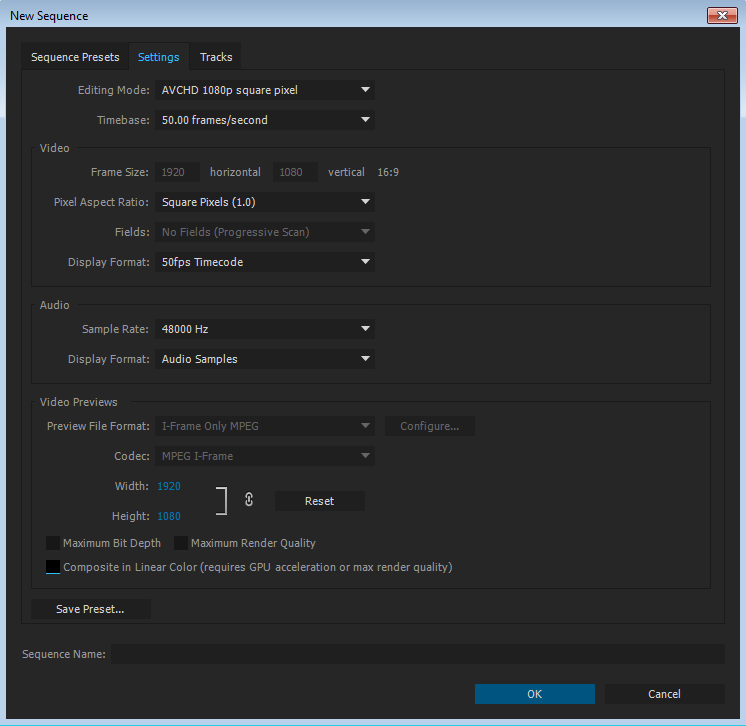Switch to the Tracks tab

tap(216, 57)
